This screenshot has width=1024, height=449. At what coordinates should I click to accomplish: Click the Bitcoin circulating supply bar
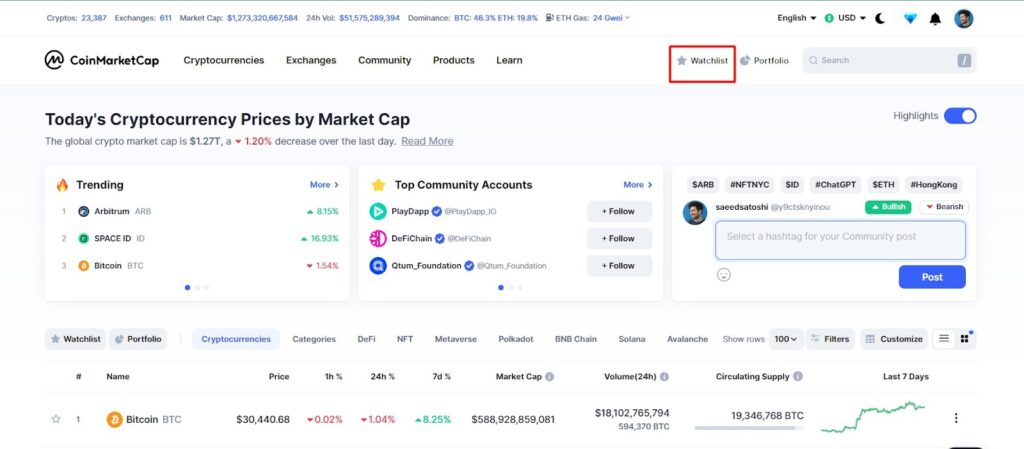[x=749, y=428]
